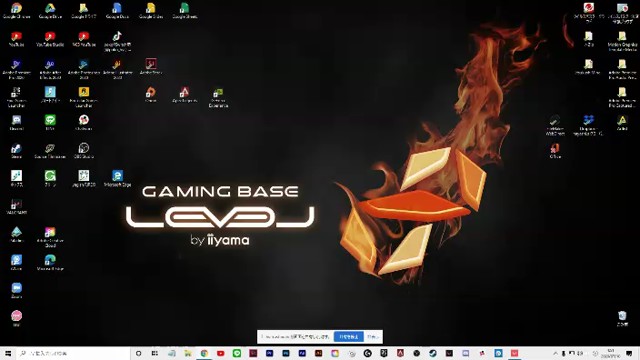Click the text link beside the blue popup button
640x360 pixels.
tap(373, 337)
